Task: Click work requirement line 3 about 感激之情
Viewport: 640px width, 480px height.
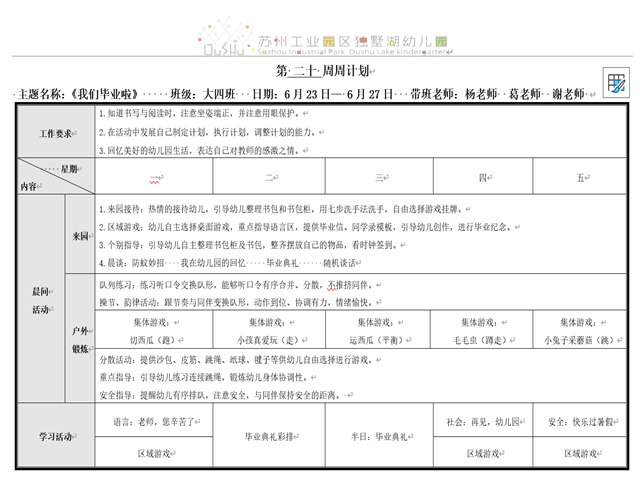Action: tap(201, 151)
